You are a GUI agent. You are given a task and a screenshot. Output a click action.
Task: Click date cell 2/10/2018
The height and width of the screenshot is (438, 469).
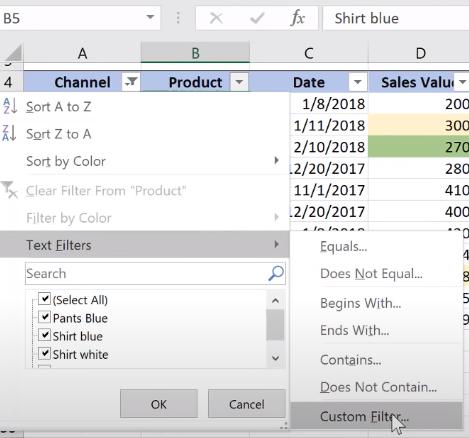pos(329,147)
